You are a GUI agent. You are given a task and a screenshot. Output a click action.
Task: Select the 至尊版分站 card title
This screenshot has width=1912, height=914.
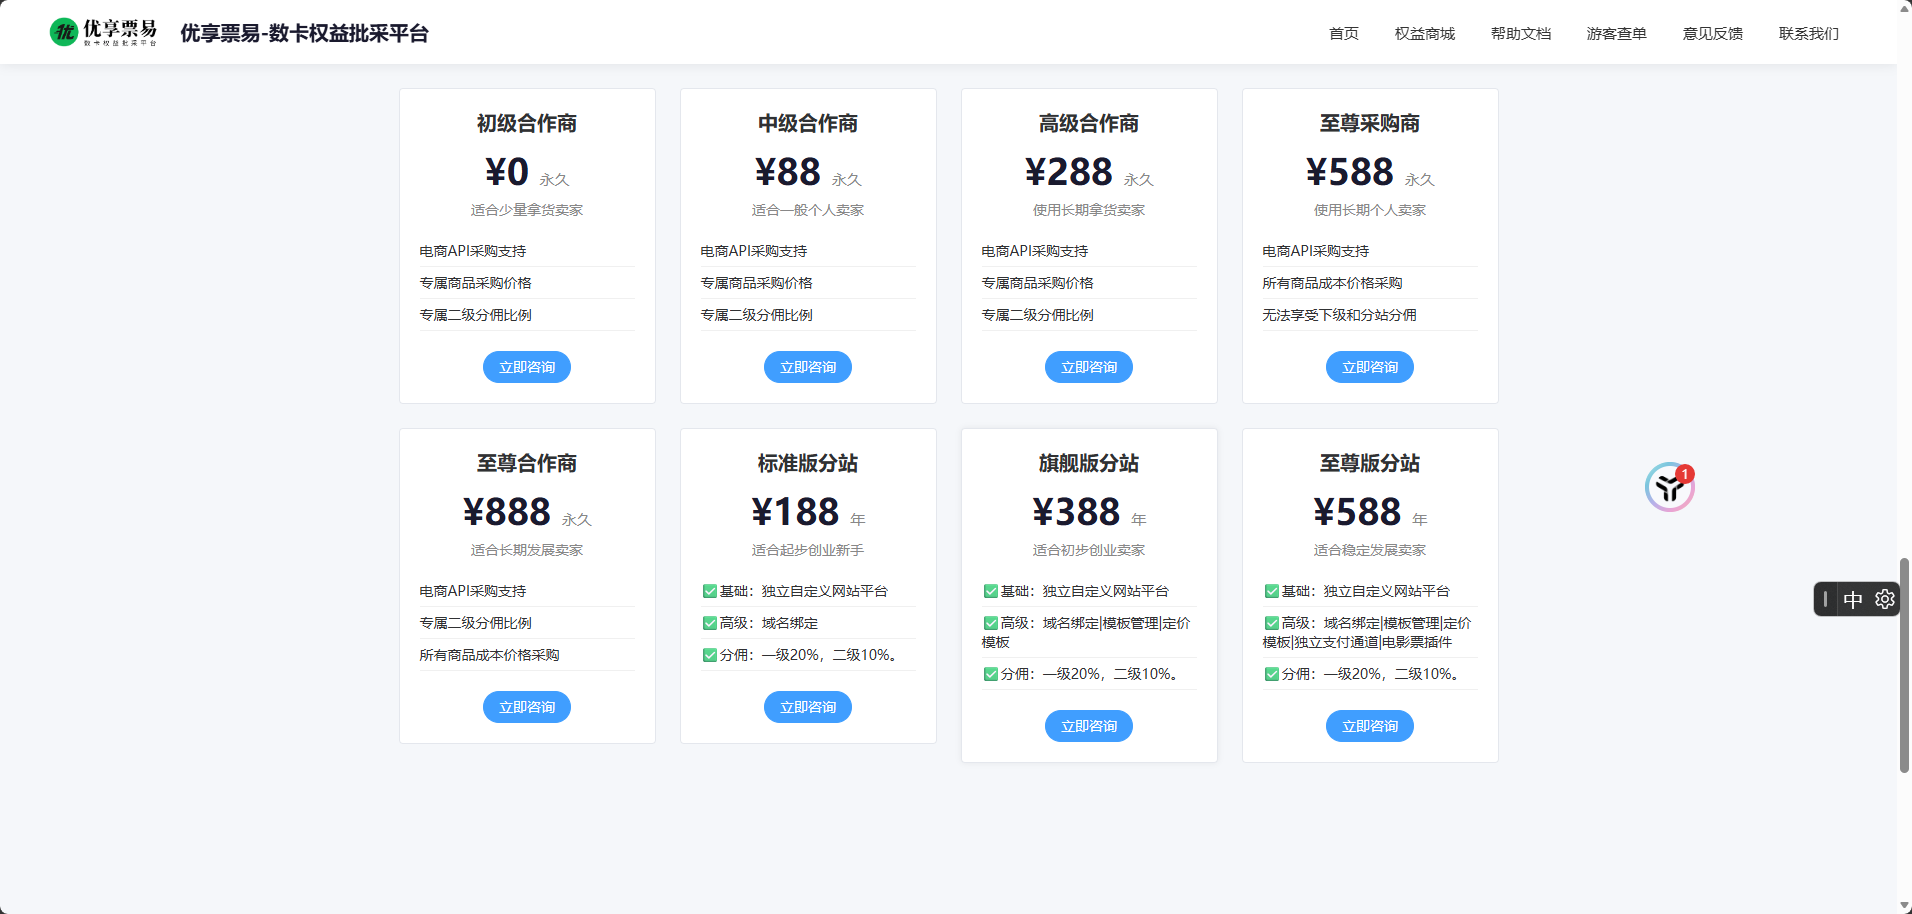click(x=1370, y=463)
